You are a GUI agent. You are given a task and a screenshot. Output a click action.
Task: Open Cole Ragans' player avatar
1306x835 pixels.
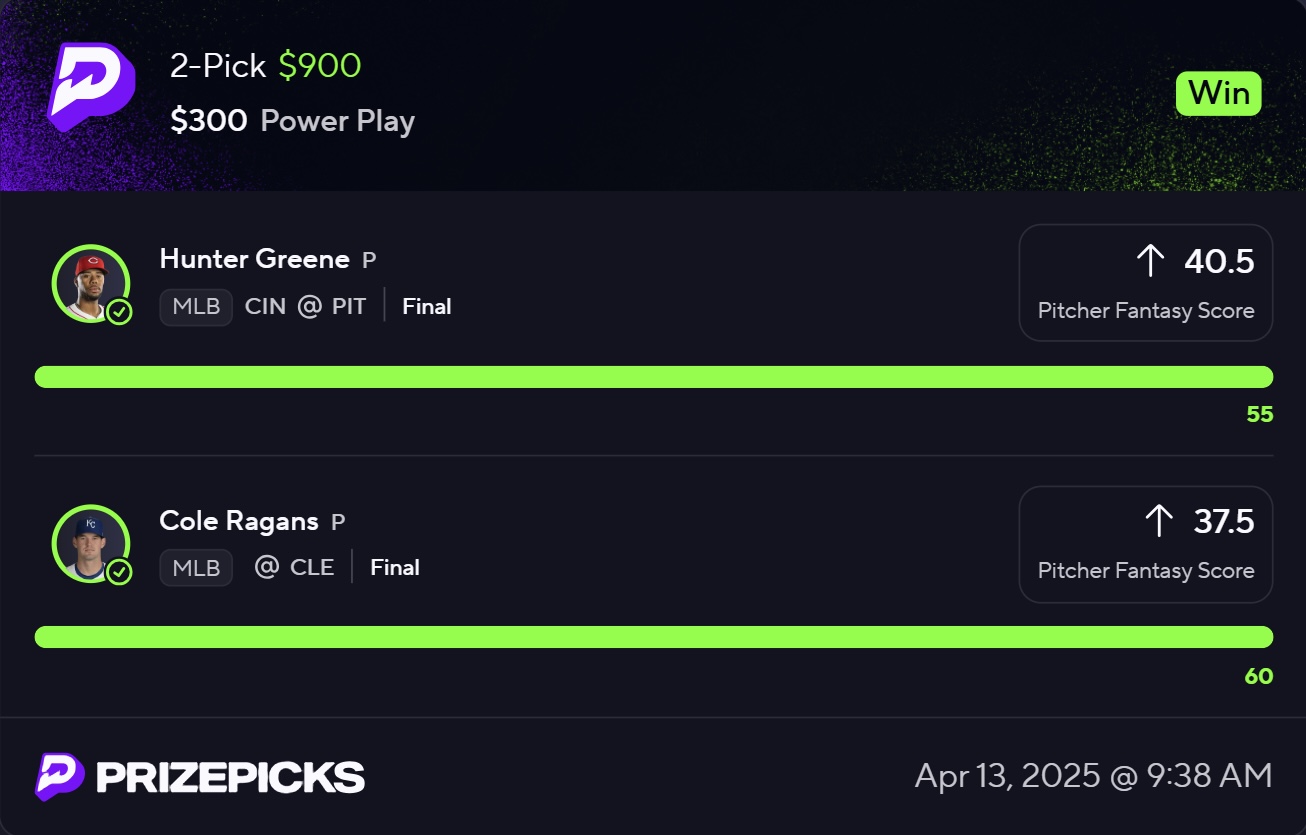point(91,545)
